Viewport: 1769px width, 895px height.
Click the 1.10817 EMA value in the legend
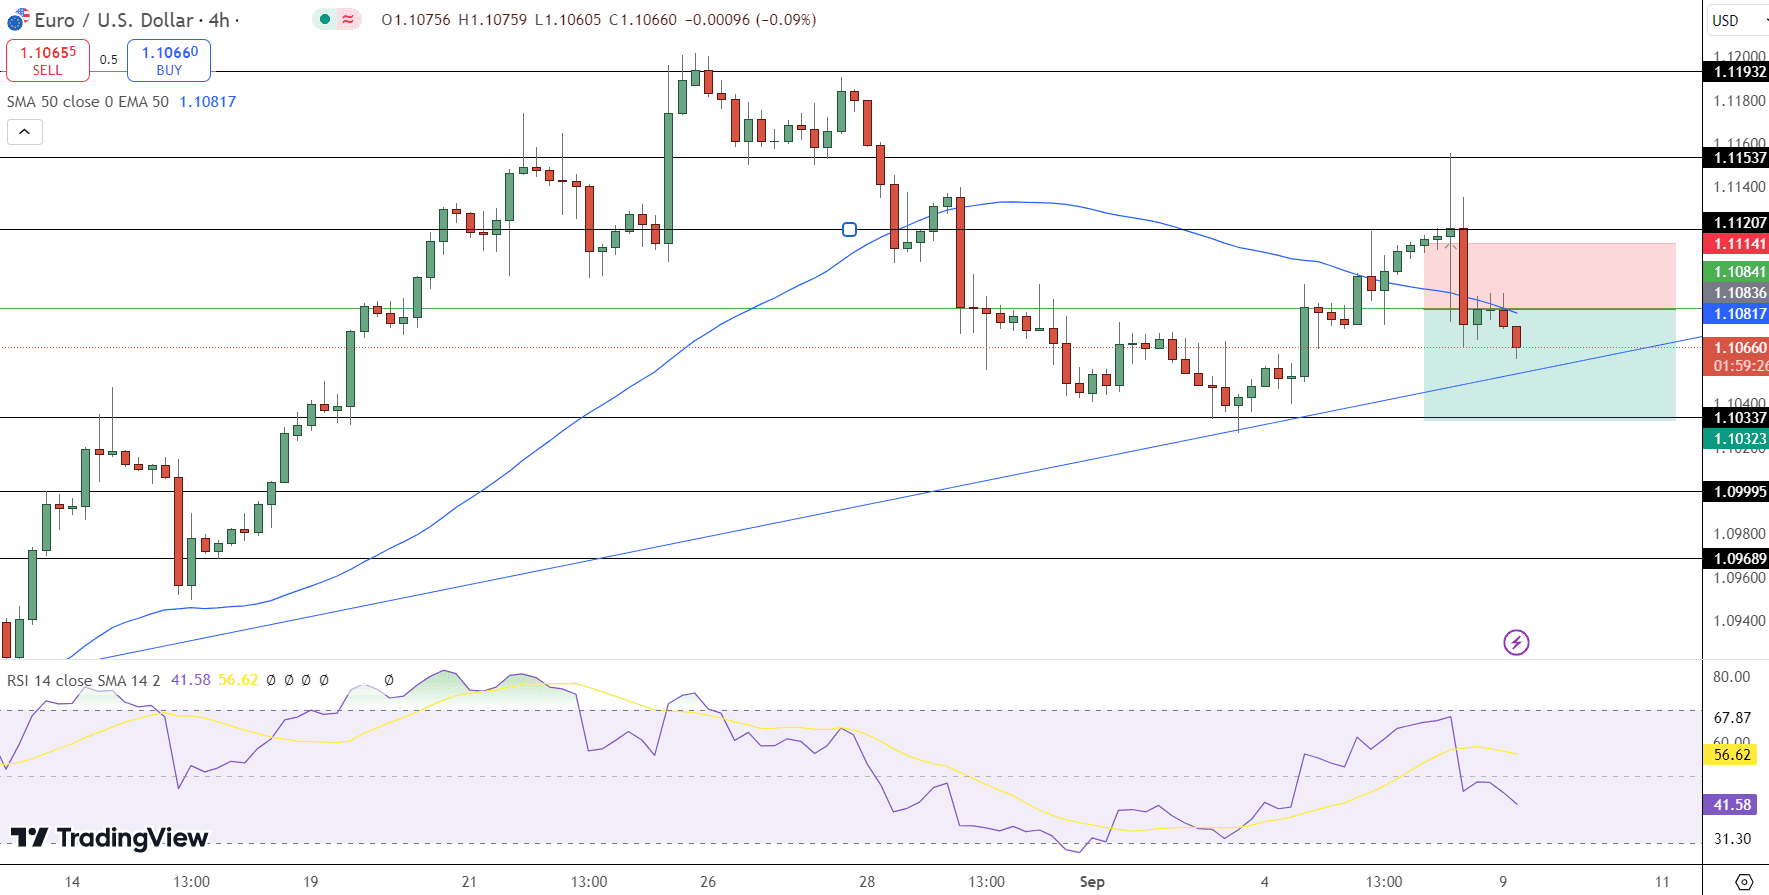click(208, 102)
